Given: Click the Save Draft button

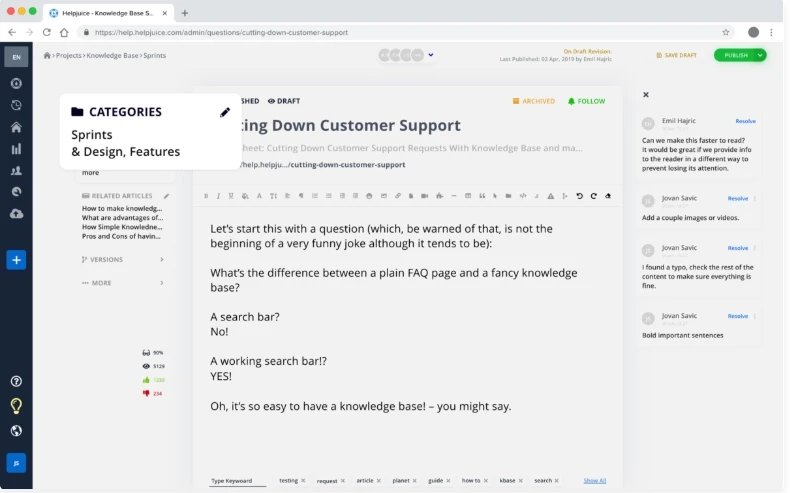Looking at the screenshot, I should tap(676, 55).
